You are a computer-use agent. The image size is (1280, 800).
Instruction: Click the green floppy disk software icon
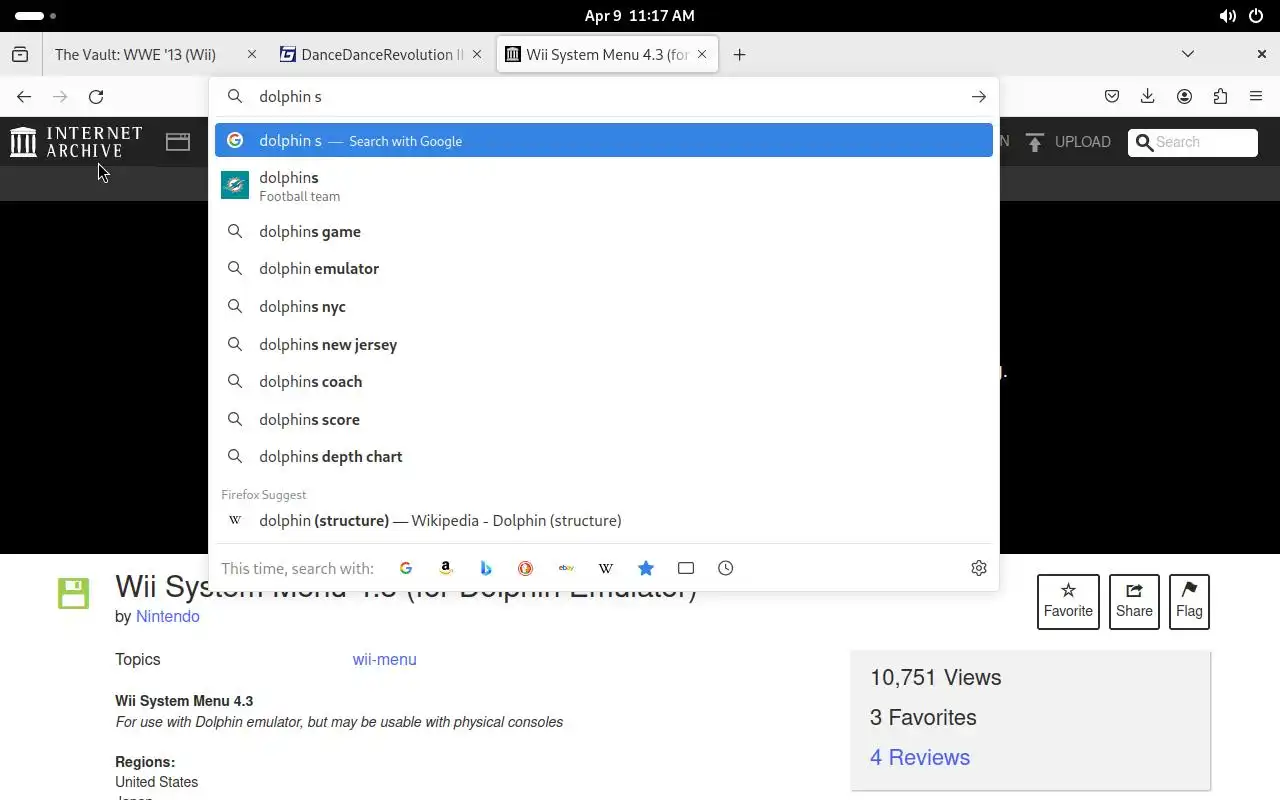(73, 593)
